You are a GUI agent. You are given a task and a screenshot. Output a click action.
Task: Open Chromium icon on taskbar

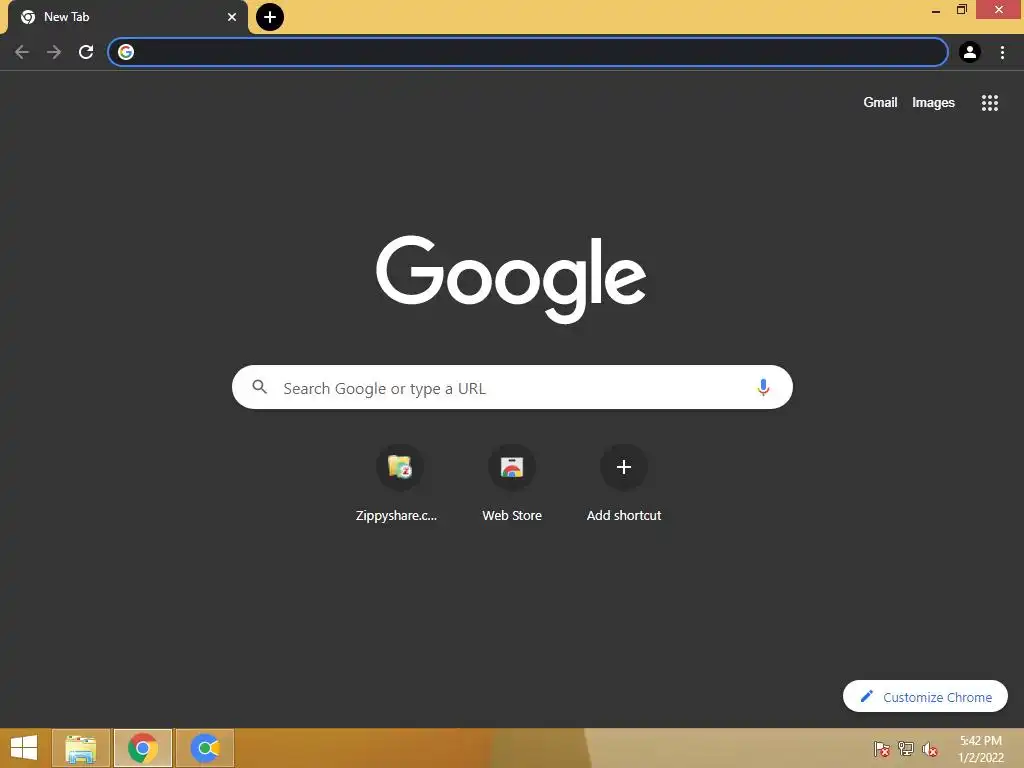[205, 748]
